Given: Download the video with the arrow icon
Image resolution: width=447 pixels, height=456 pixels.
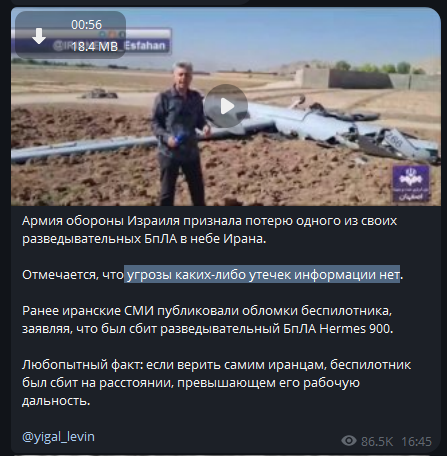Looking at the screenshot, I should 39,36.
